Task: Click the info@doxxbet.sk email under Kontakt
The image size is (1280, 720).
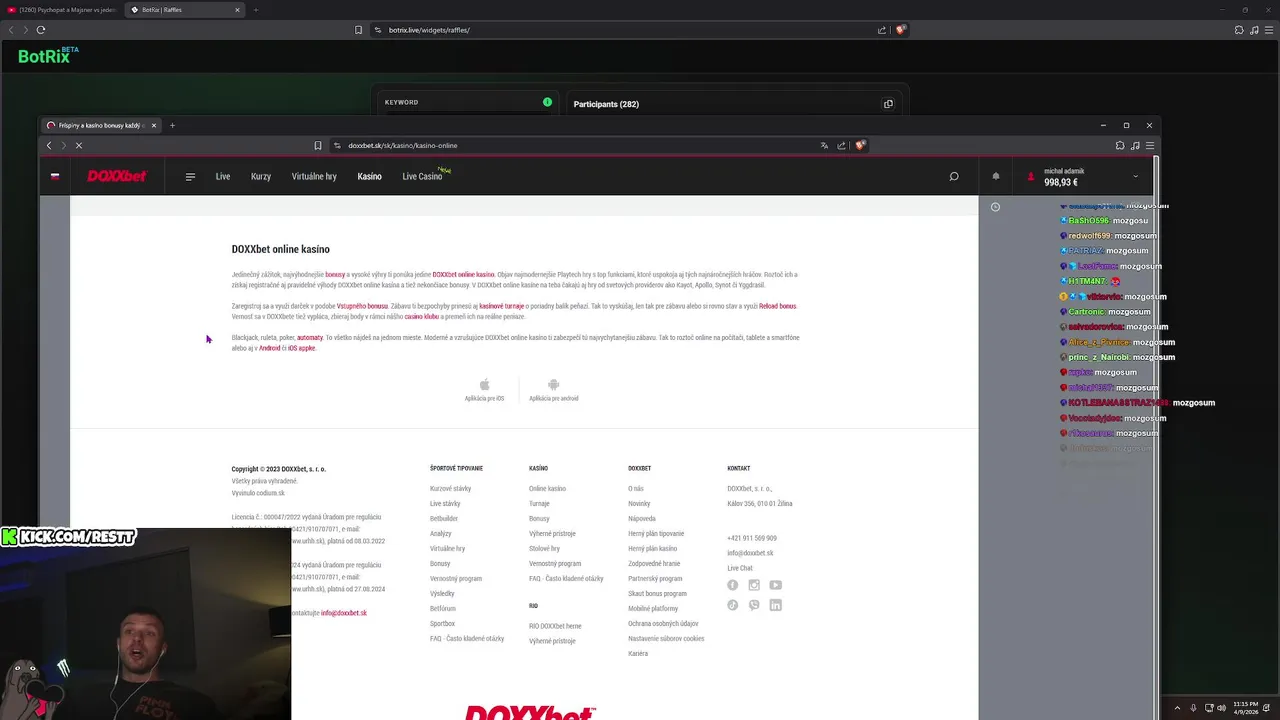Action: tap(750, 553)
